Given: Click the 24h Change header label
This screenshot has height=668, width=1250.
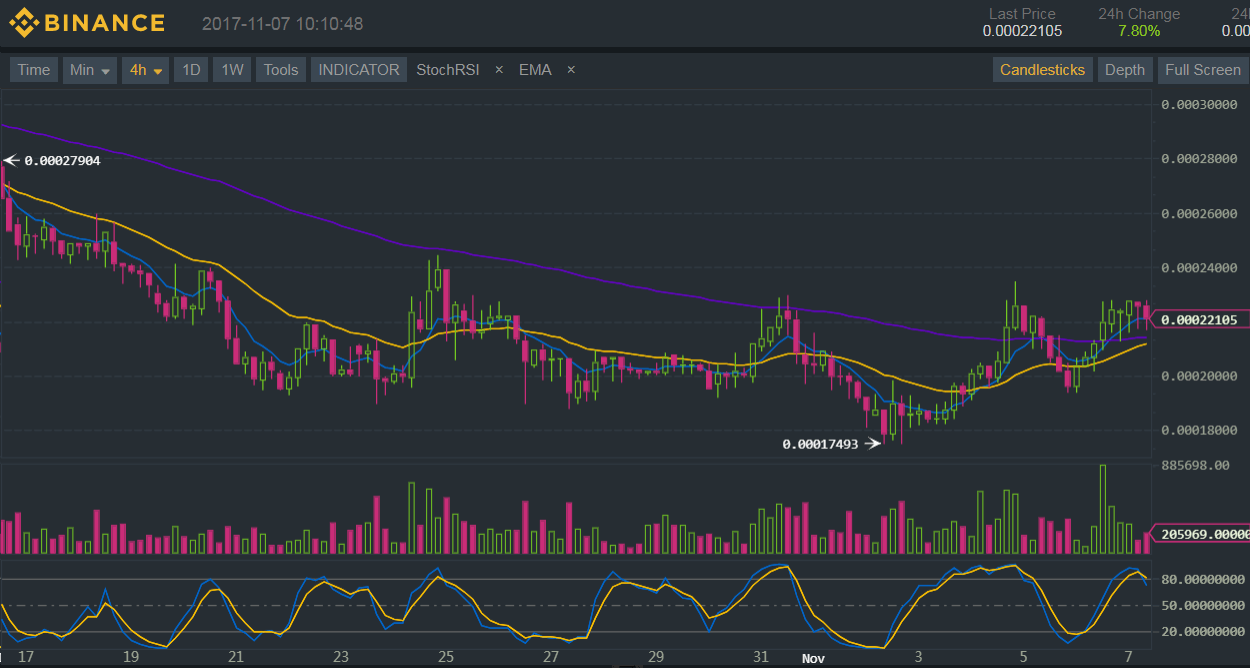Looking at the screenshot, I should [x=1139, y=14].
